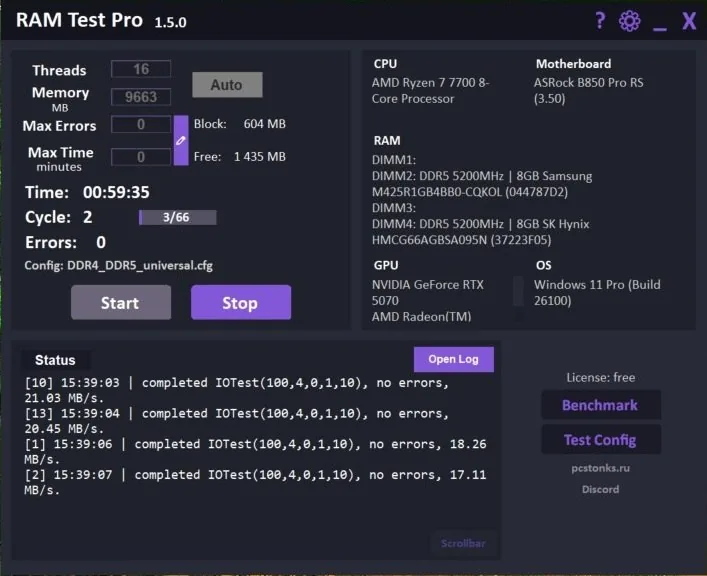Click the Errors: 0 counter

(65, 242)
